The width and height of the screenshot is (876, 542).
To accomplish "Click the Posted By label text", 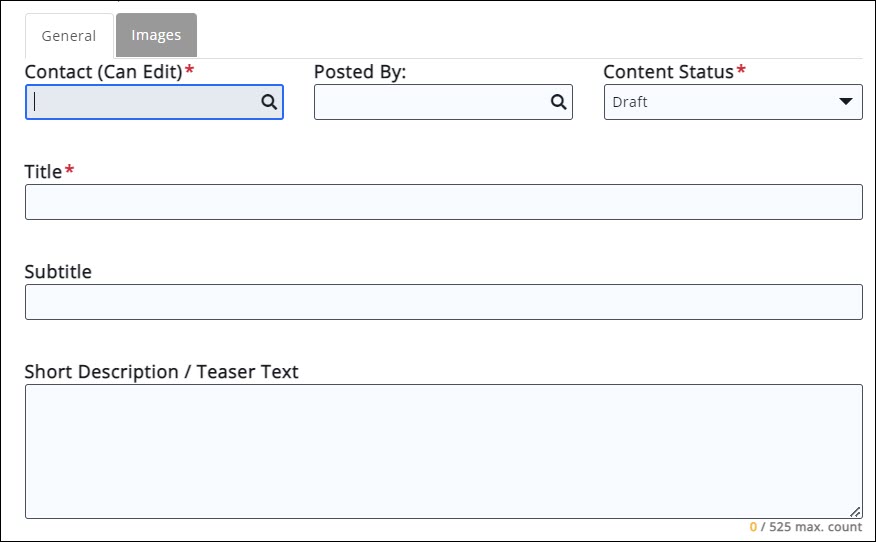I will (359, 72).
